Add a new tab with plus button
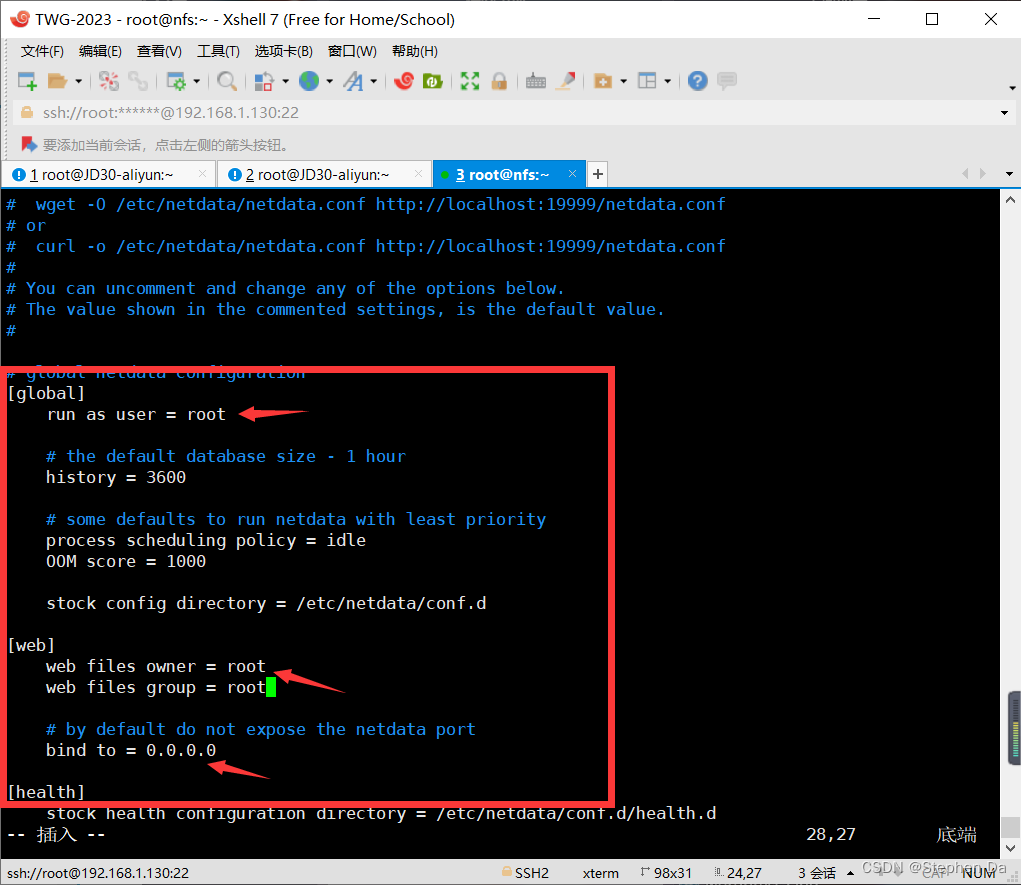Image resolution: width=1021 pixels, height=885 pixels. (x=598, y=175)
